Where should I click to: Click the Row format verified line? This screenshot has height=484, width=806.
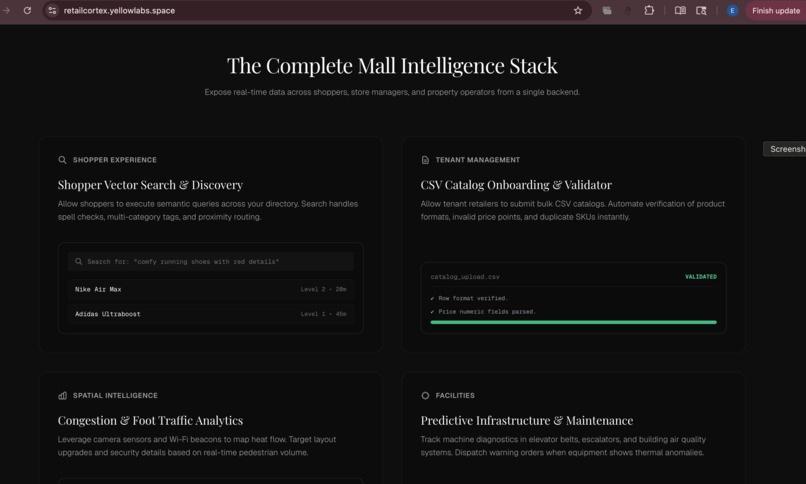click(469, 298)
